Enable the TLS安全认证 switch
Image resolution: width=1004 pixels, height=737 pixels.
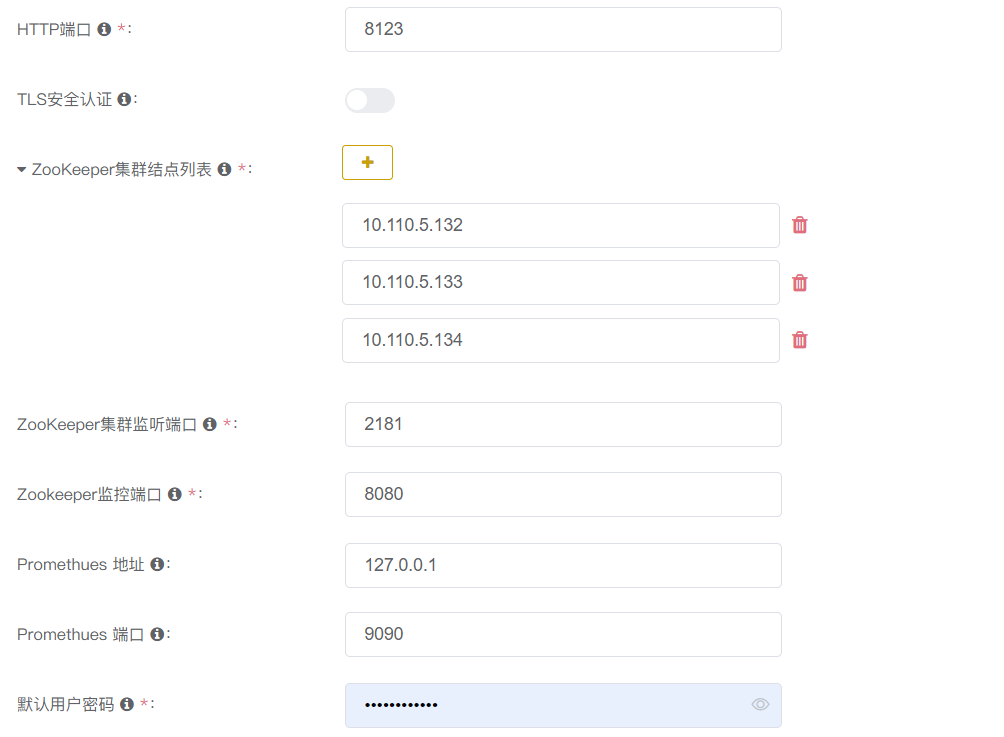(x=369, y=100)
